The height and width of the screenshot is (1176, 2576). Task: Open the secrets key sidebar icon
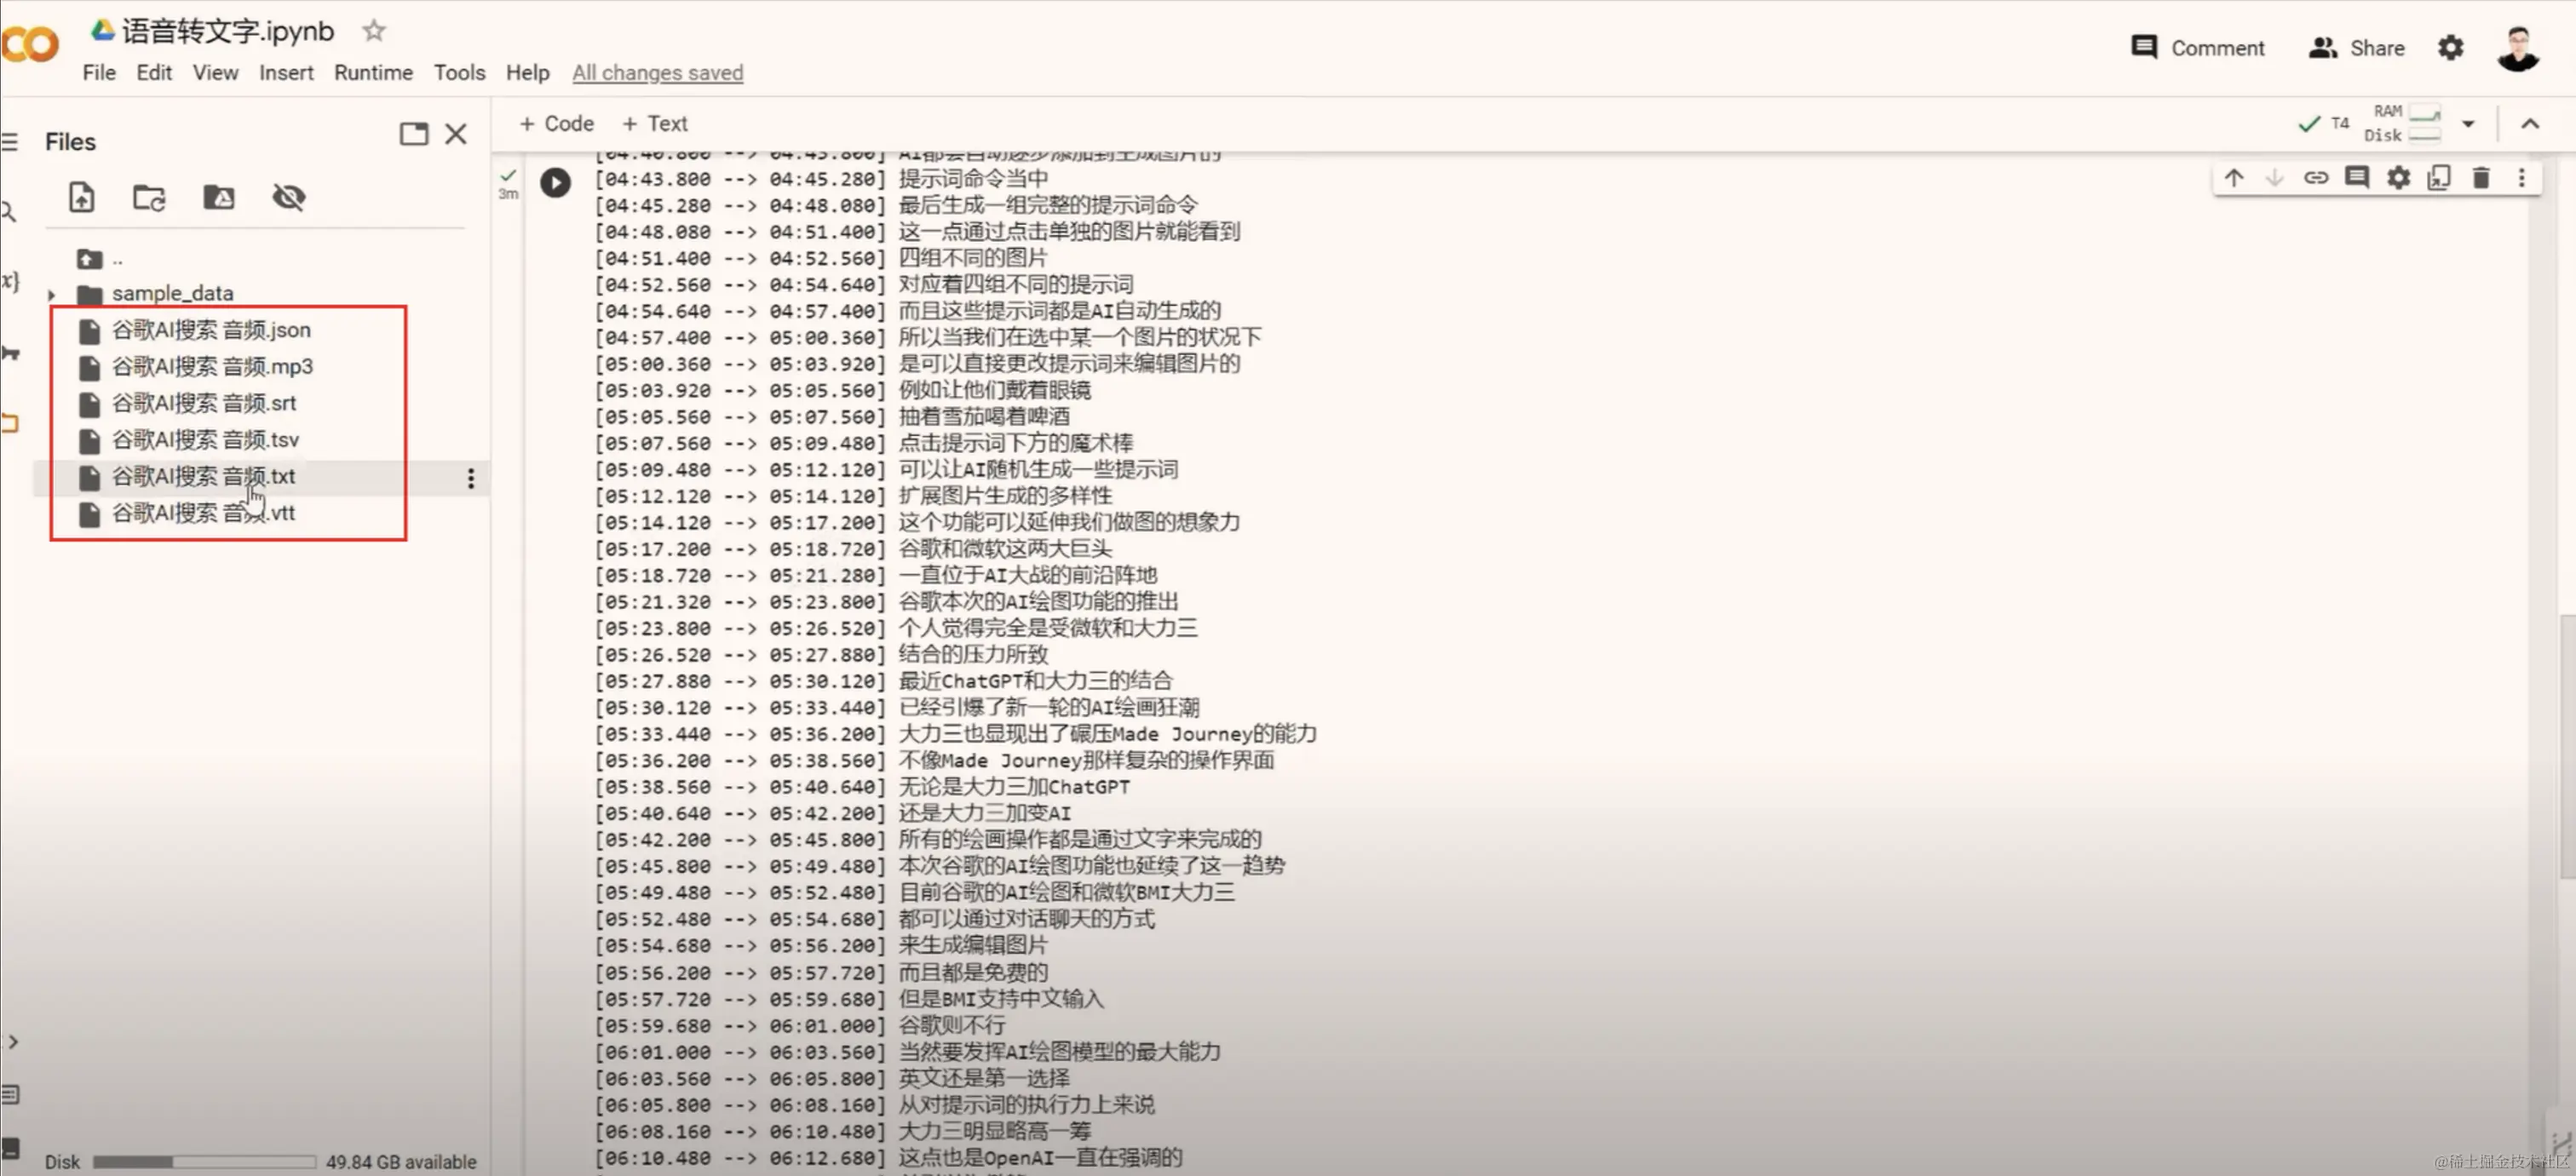tap(10, 352)
